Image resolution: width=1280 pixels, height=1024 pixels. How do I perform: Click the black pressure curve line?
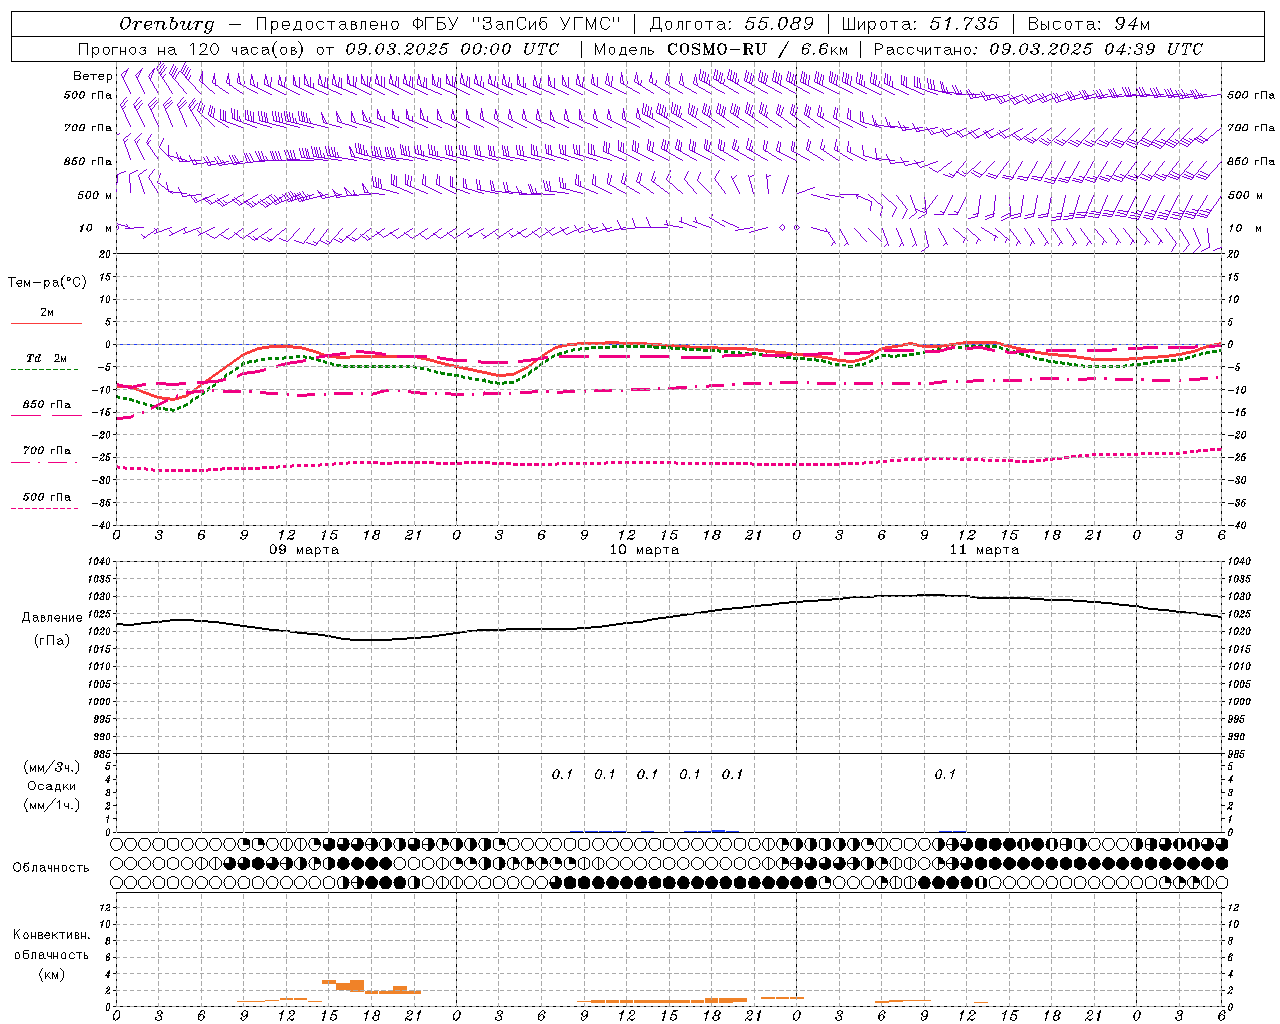(670, 618)
